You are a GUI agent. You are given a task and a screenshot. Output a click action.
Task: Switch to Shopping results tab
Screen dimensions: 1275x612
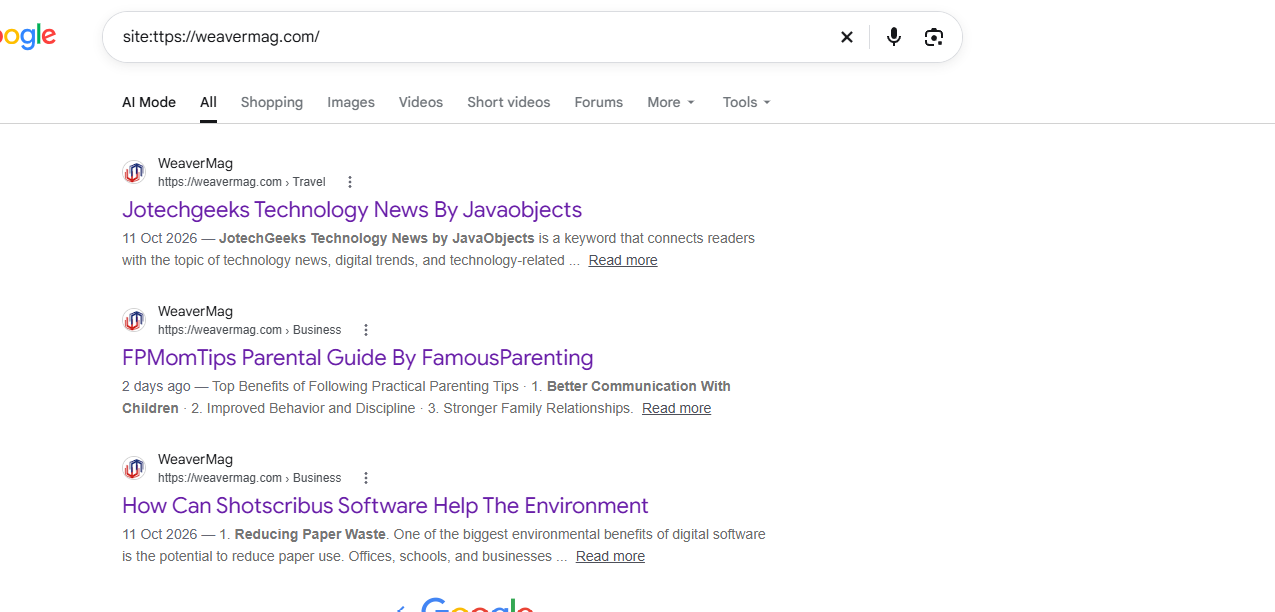(272, 102)
